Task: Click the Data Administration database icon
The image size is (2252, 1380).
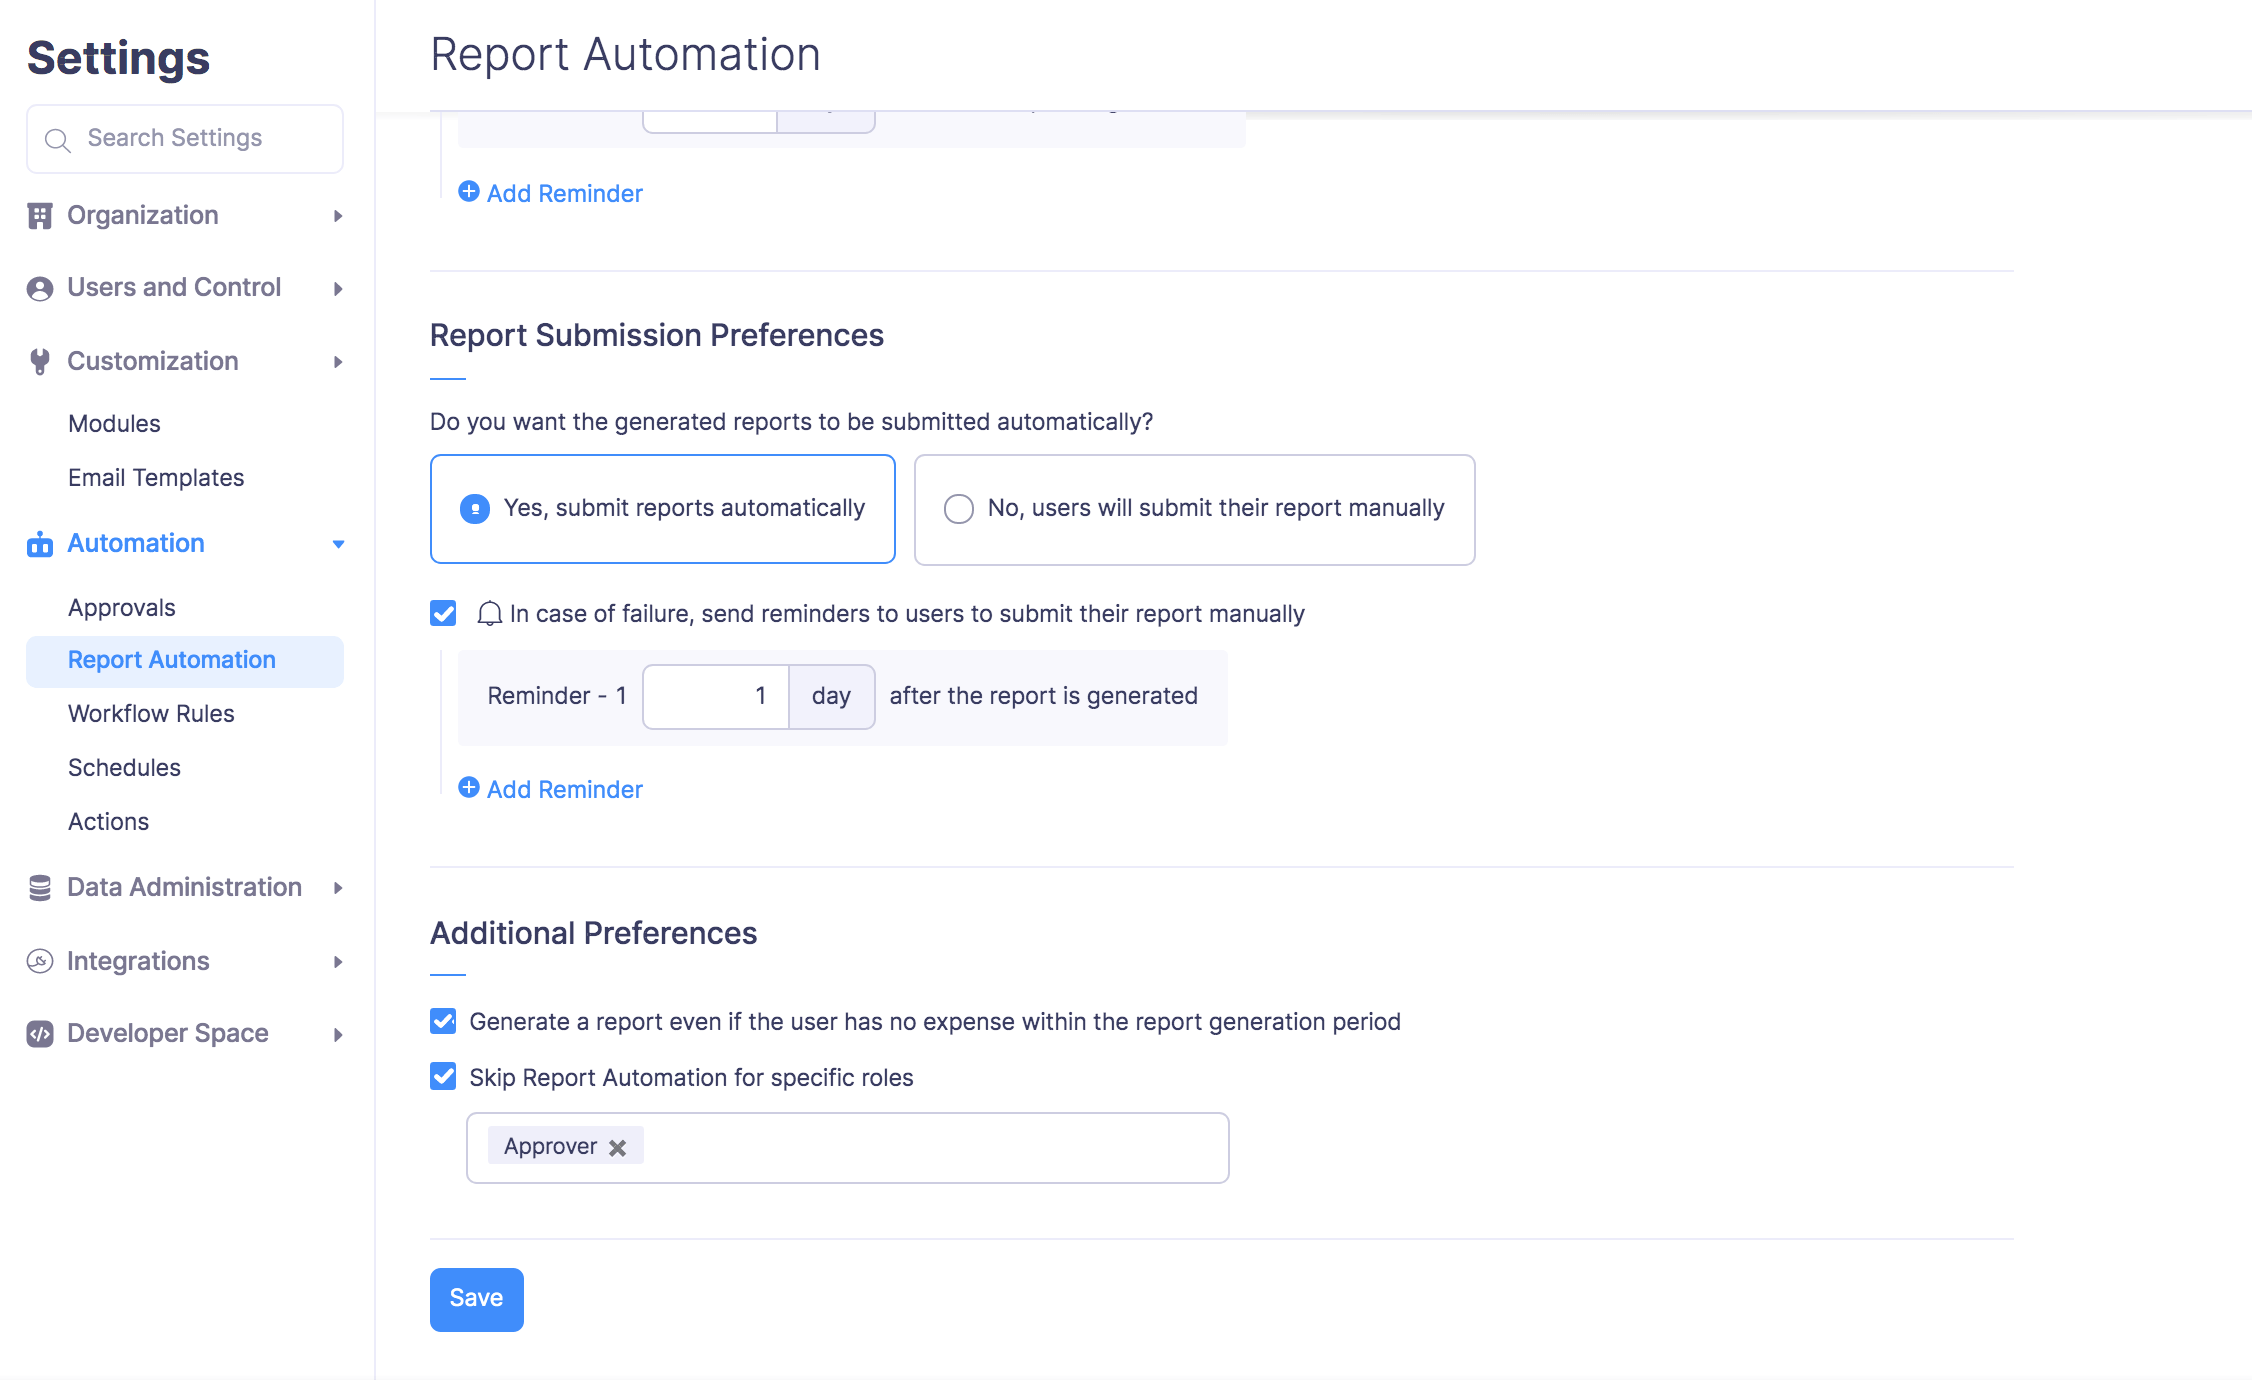Action: pyautogui.click(x=40, y=888)
